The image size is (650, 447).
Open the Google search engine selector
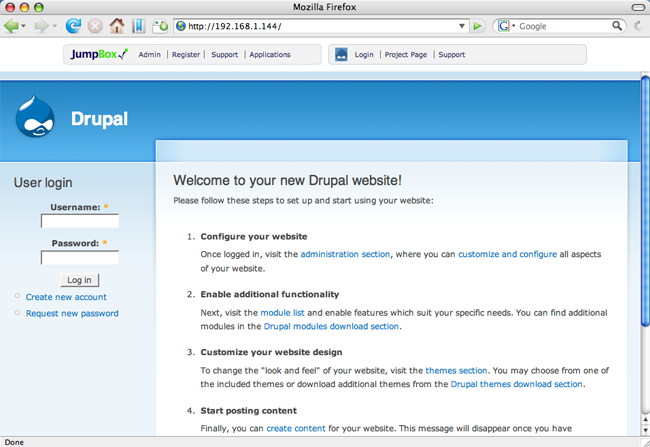click(507, 26)
